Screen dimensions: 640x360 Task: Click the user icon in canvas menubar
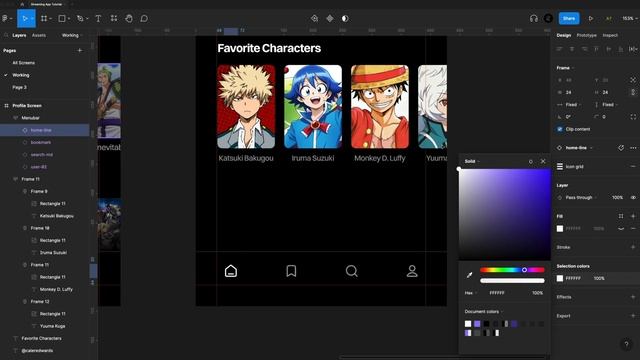[x=412, y=271]
